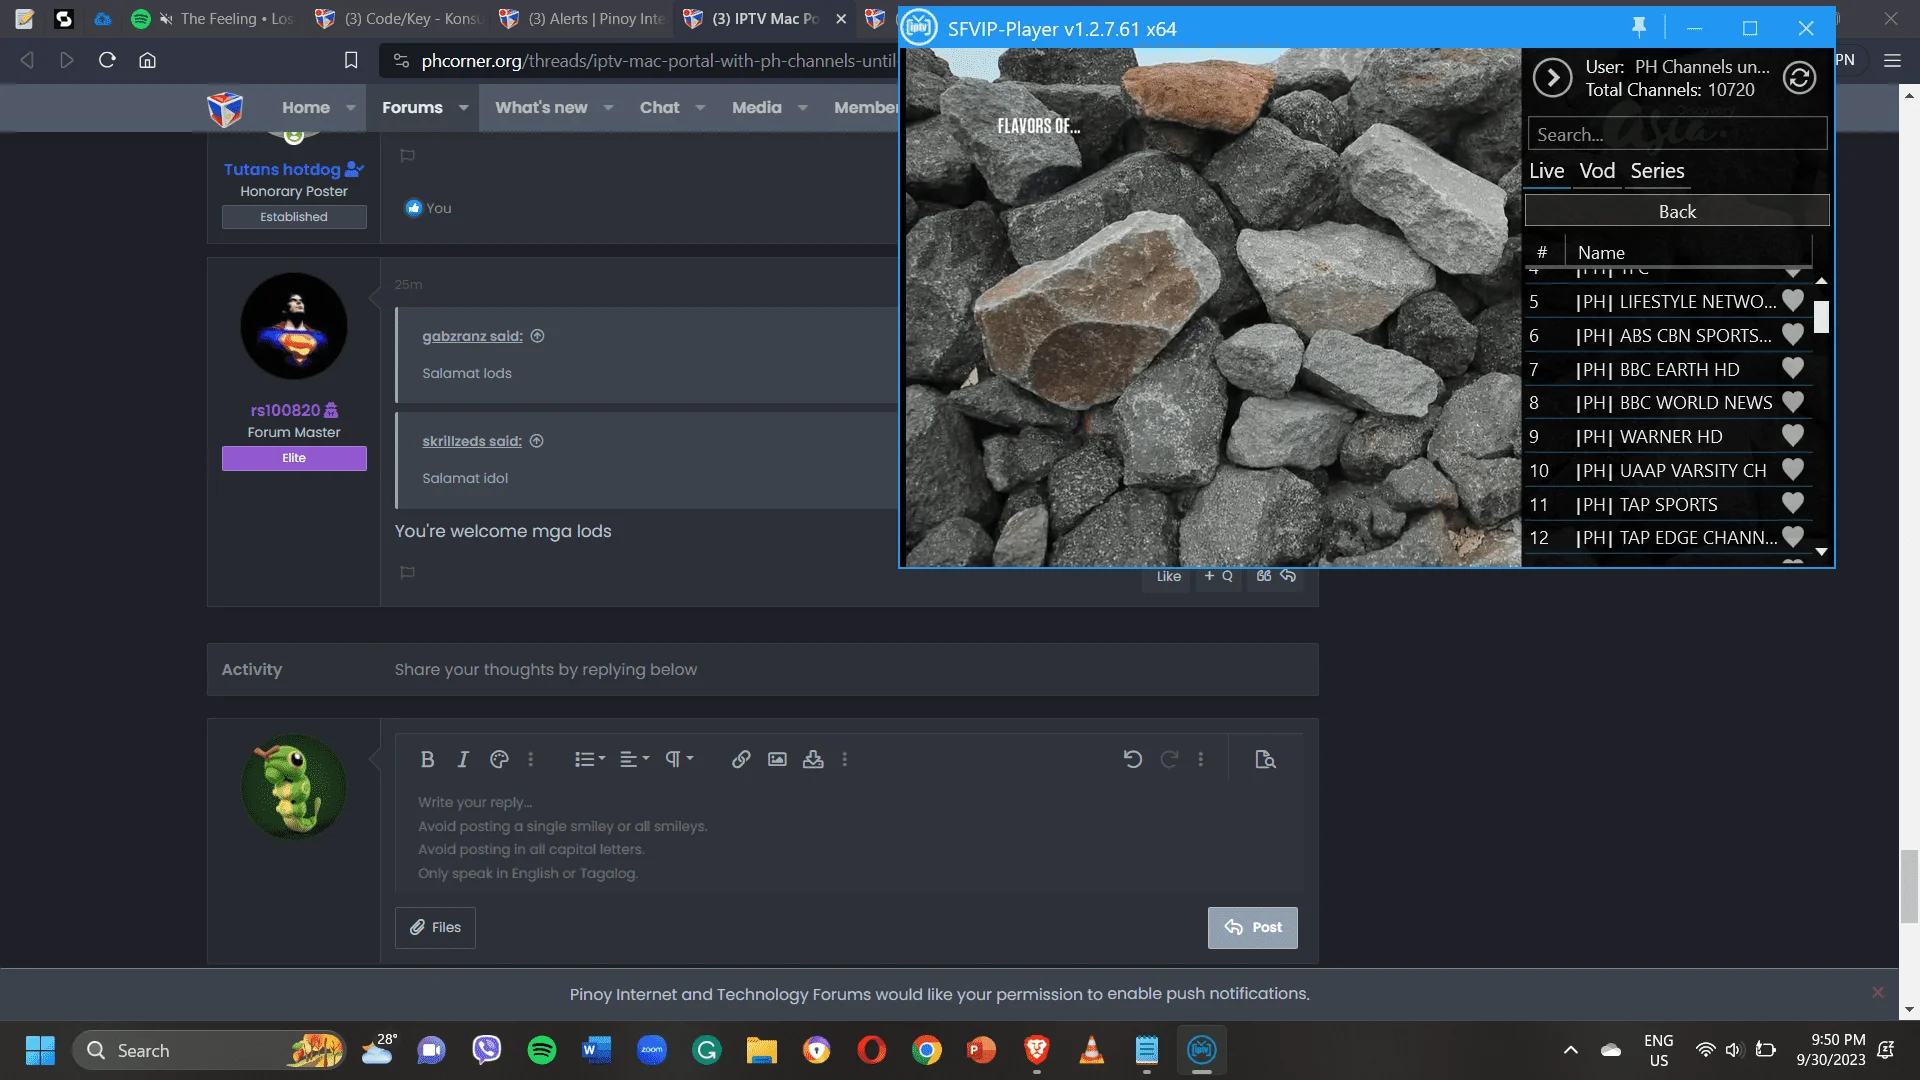Open Spotify from the taskbar
The image size is (1920, 1080).
coord(542,1050)
